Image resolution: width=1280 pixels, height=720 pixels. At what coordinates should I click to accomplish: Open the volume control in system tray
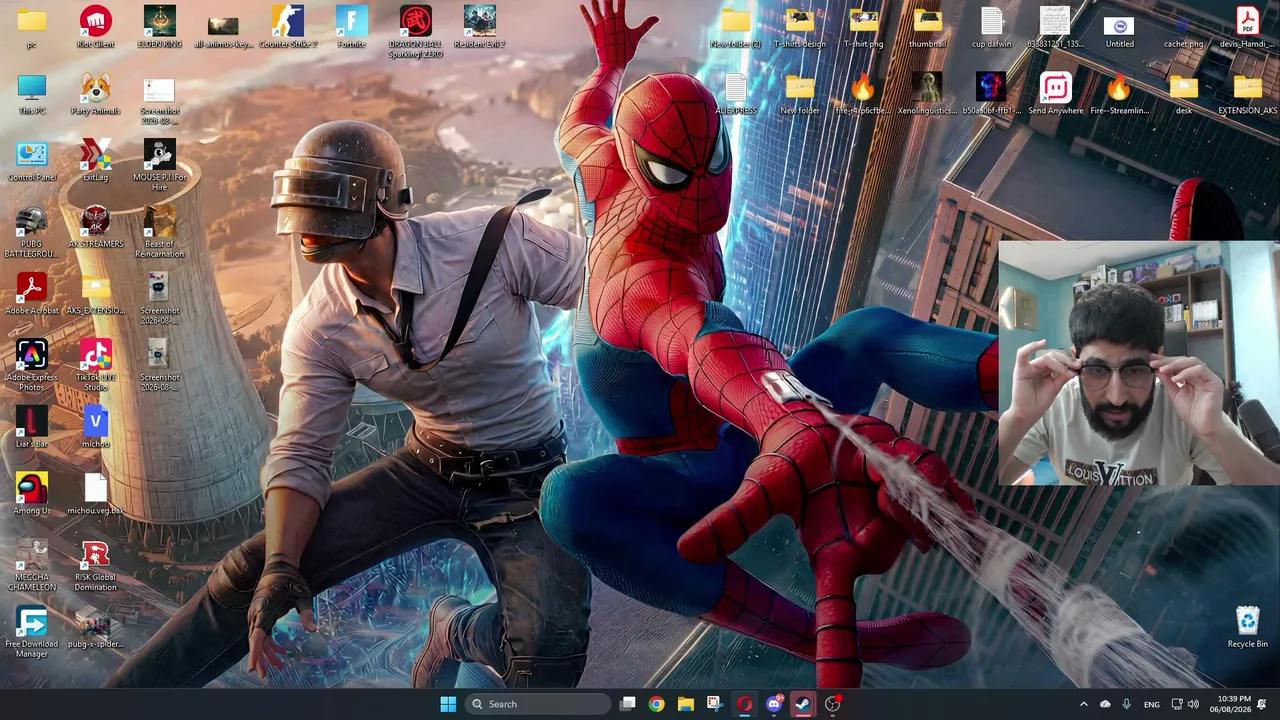(x=1193, y=704)
